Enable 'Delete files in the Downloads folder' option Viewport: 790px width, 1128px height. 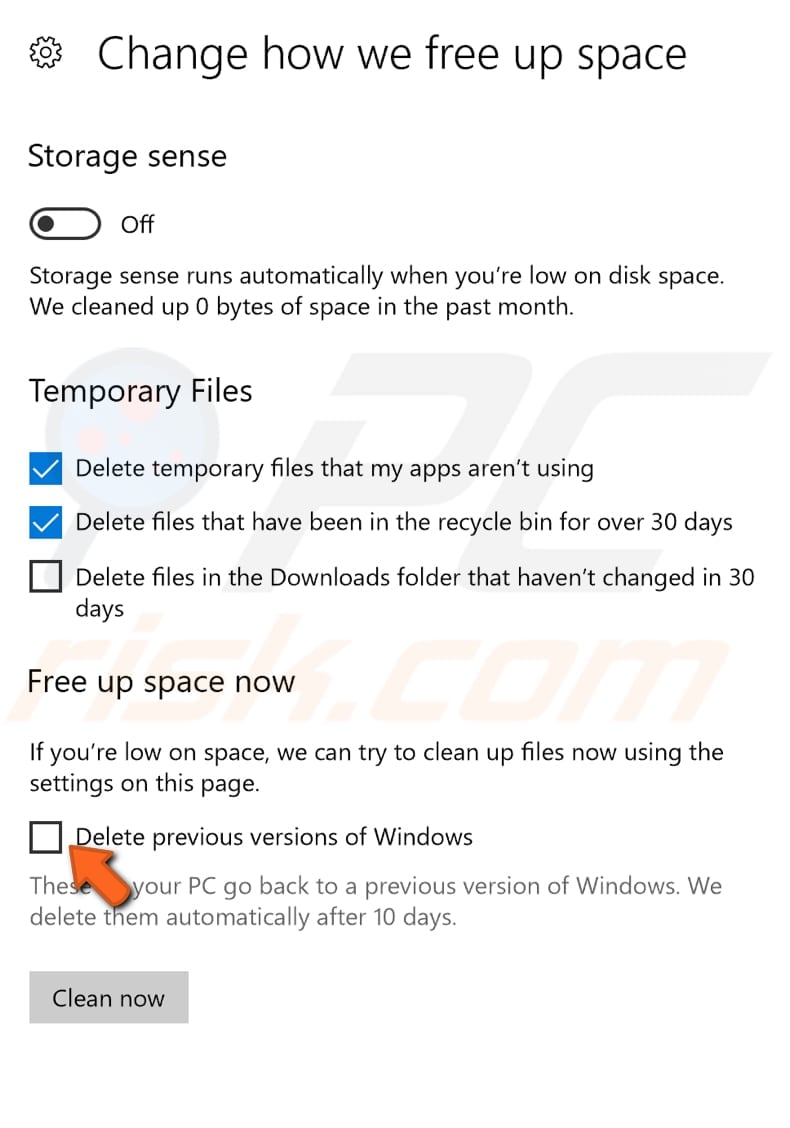44,577
